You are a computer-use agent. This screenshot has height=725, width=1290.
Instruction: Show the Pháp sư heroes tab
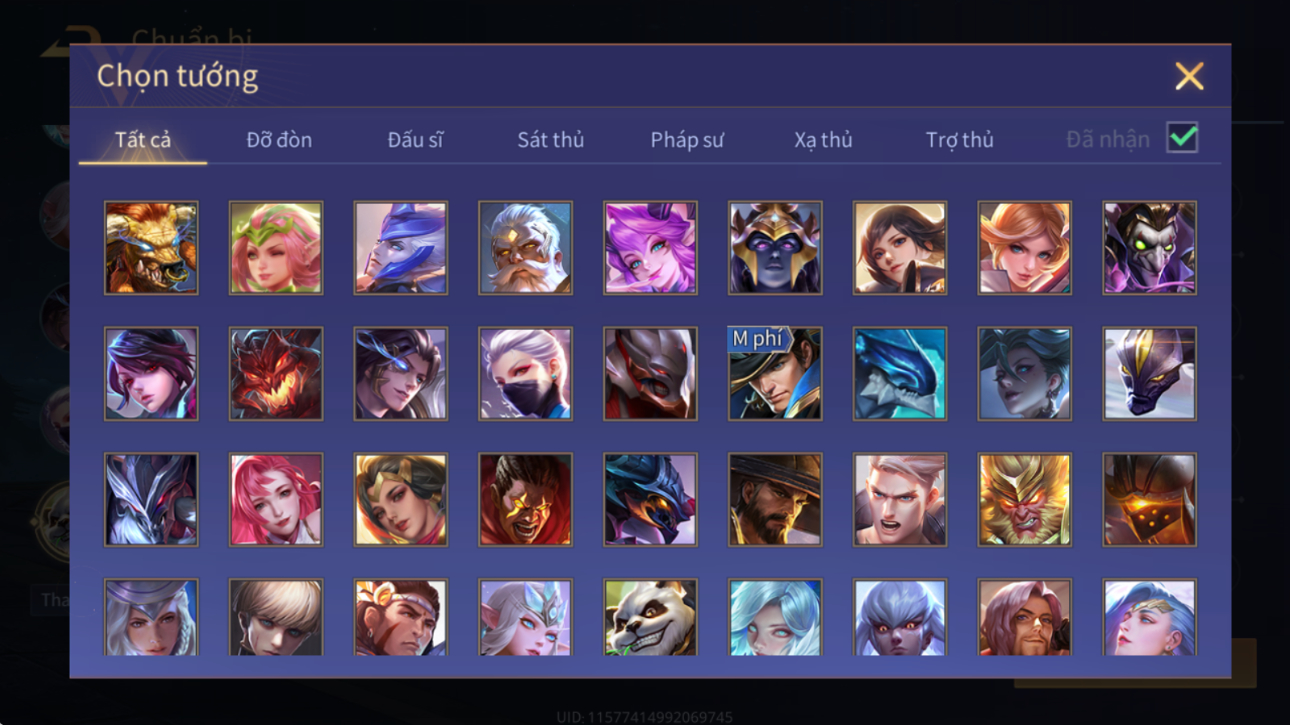click(x=686, y=140)
